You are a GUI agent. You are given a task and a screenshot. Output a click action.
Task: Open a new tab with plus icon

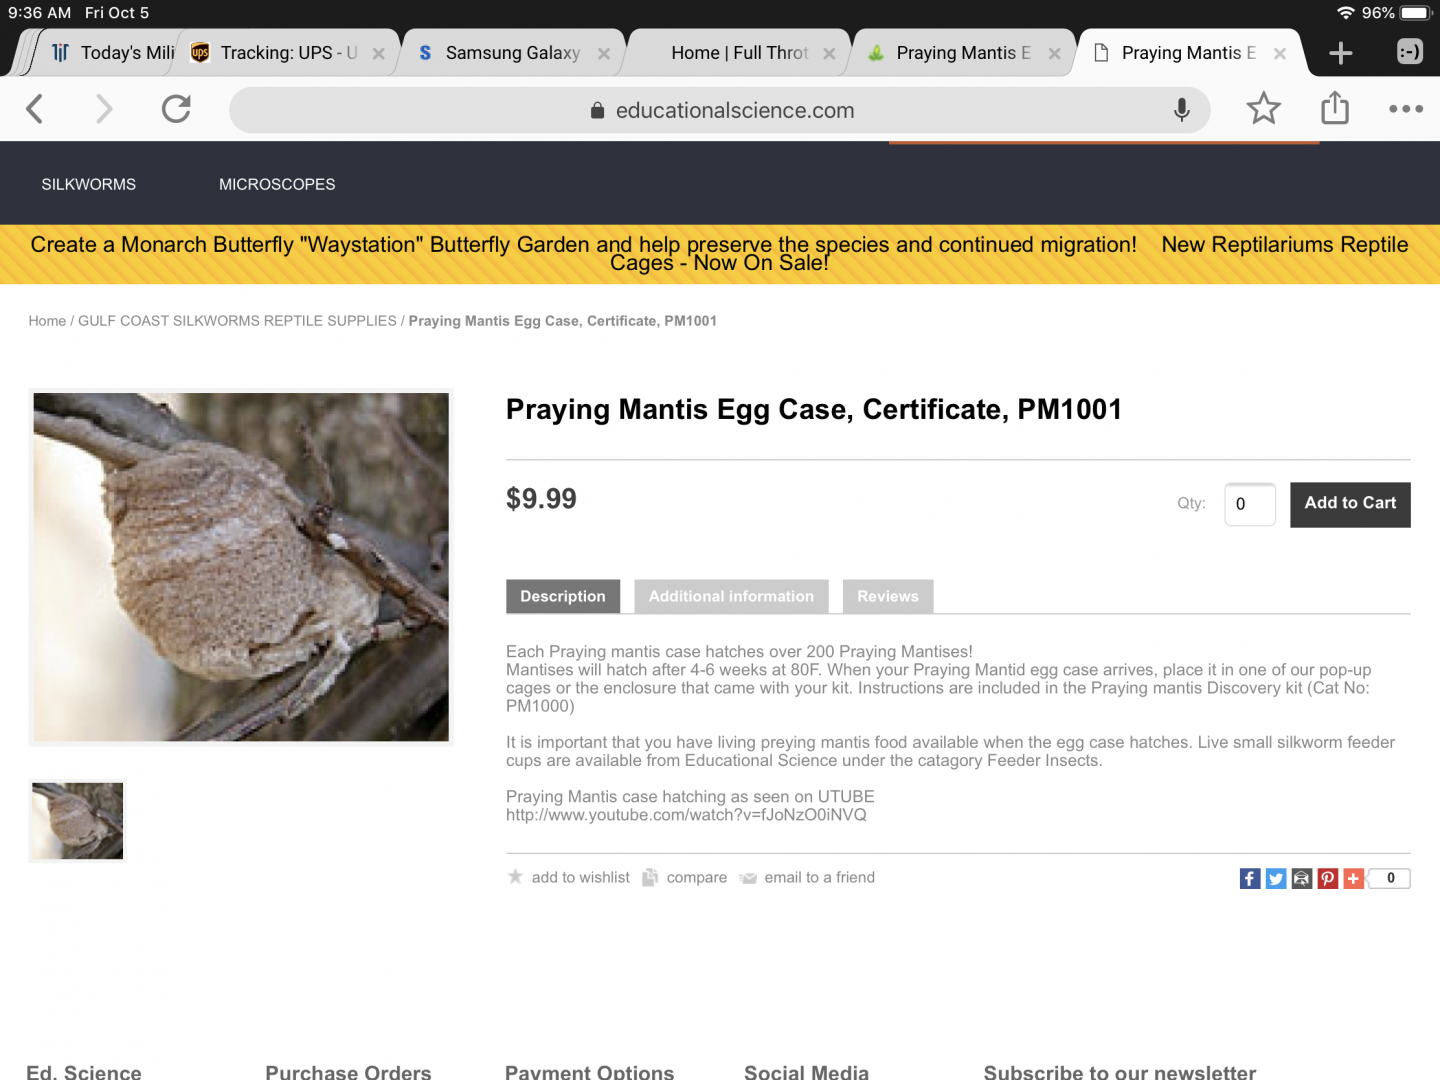point(1341,53)
